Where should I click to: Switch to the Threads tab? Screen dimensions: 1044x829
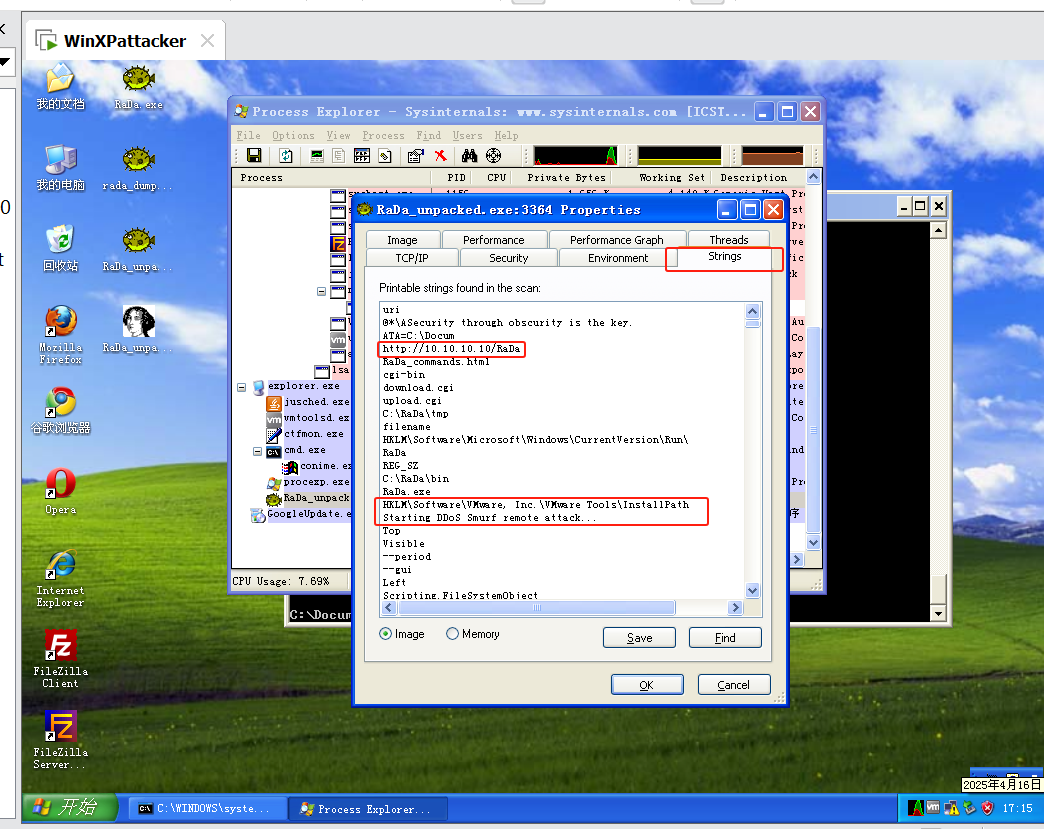[x=728, y=240]
